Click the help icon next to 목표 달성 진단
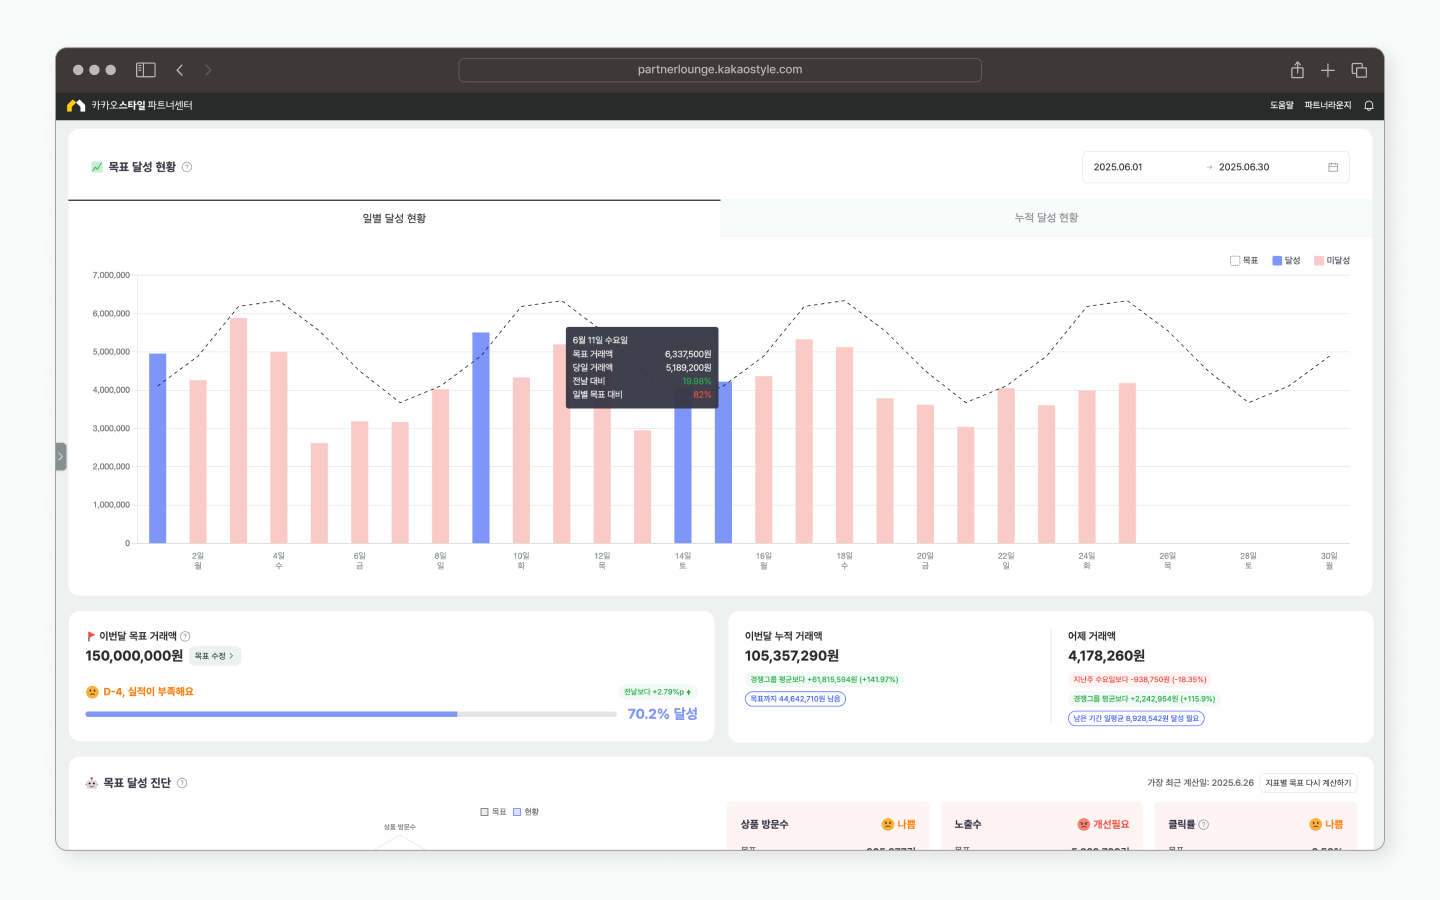1440x900 pixels. tap(182, 783)
